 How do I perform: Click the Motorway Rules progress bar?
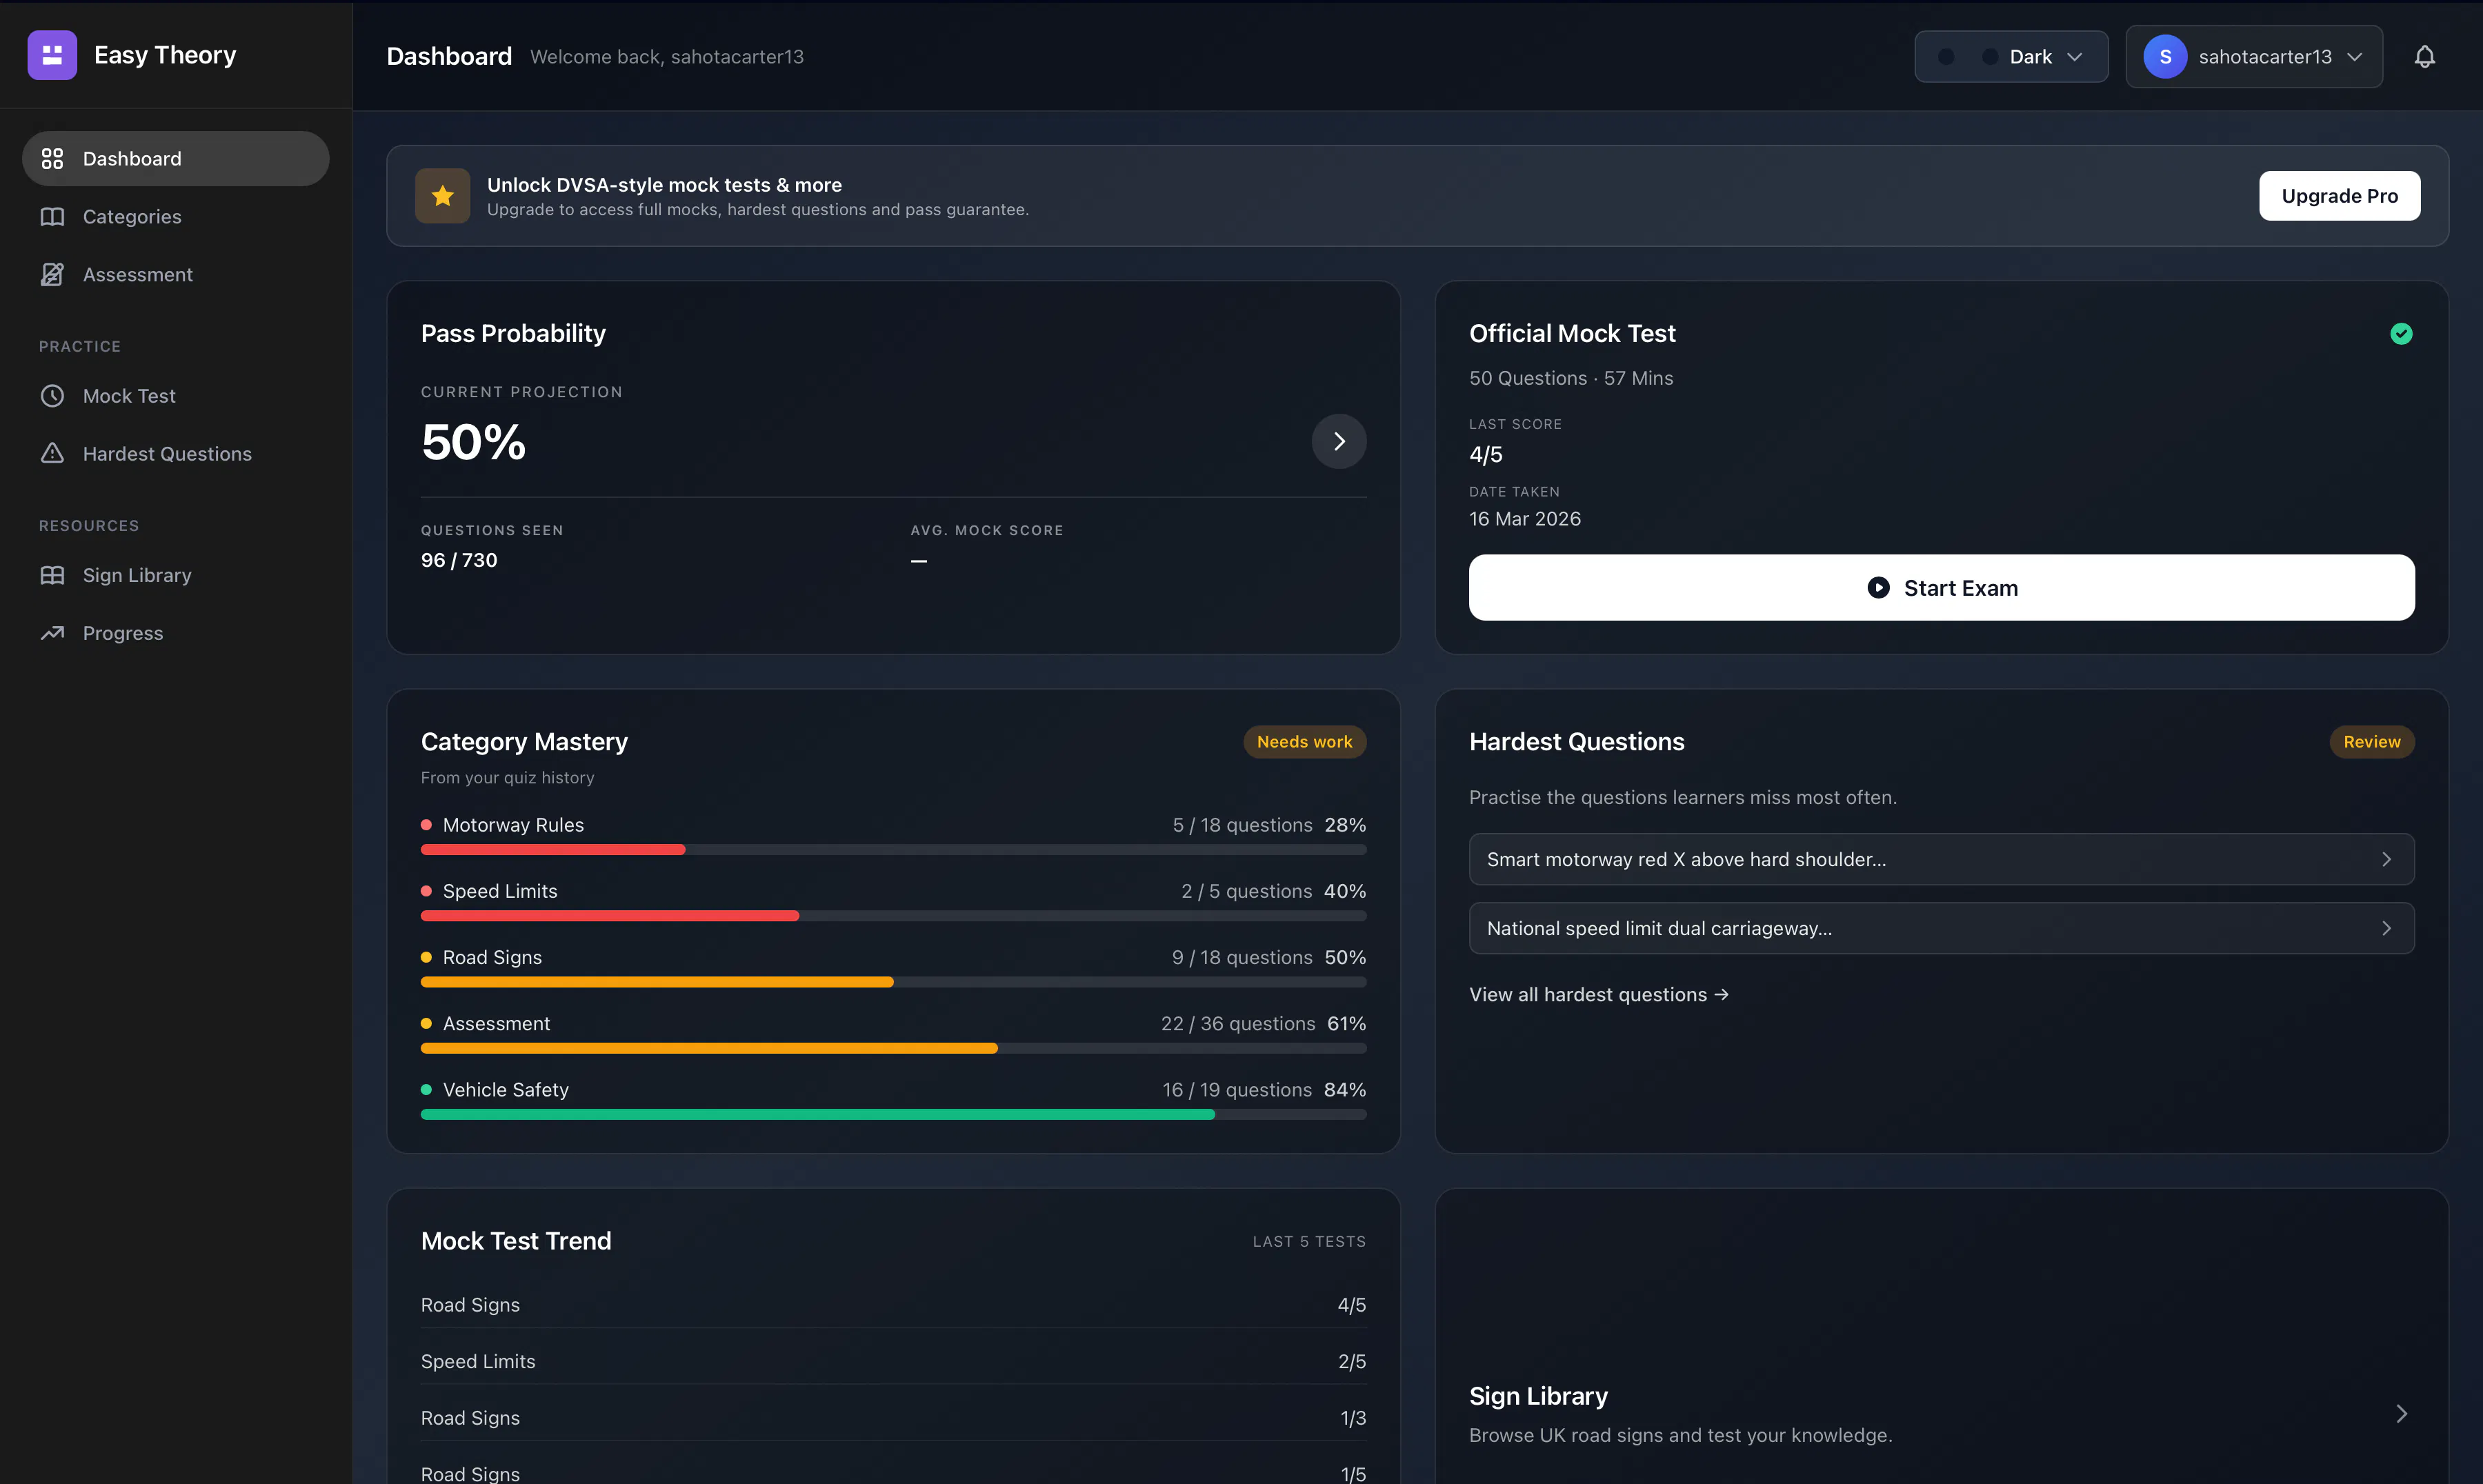(x=893, y=850)
